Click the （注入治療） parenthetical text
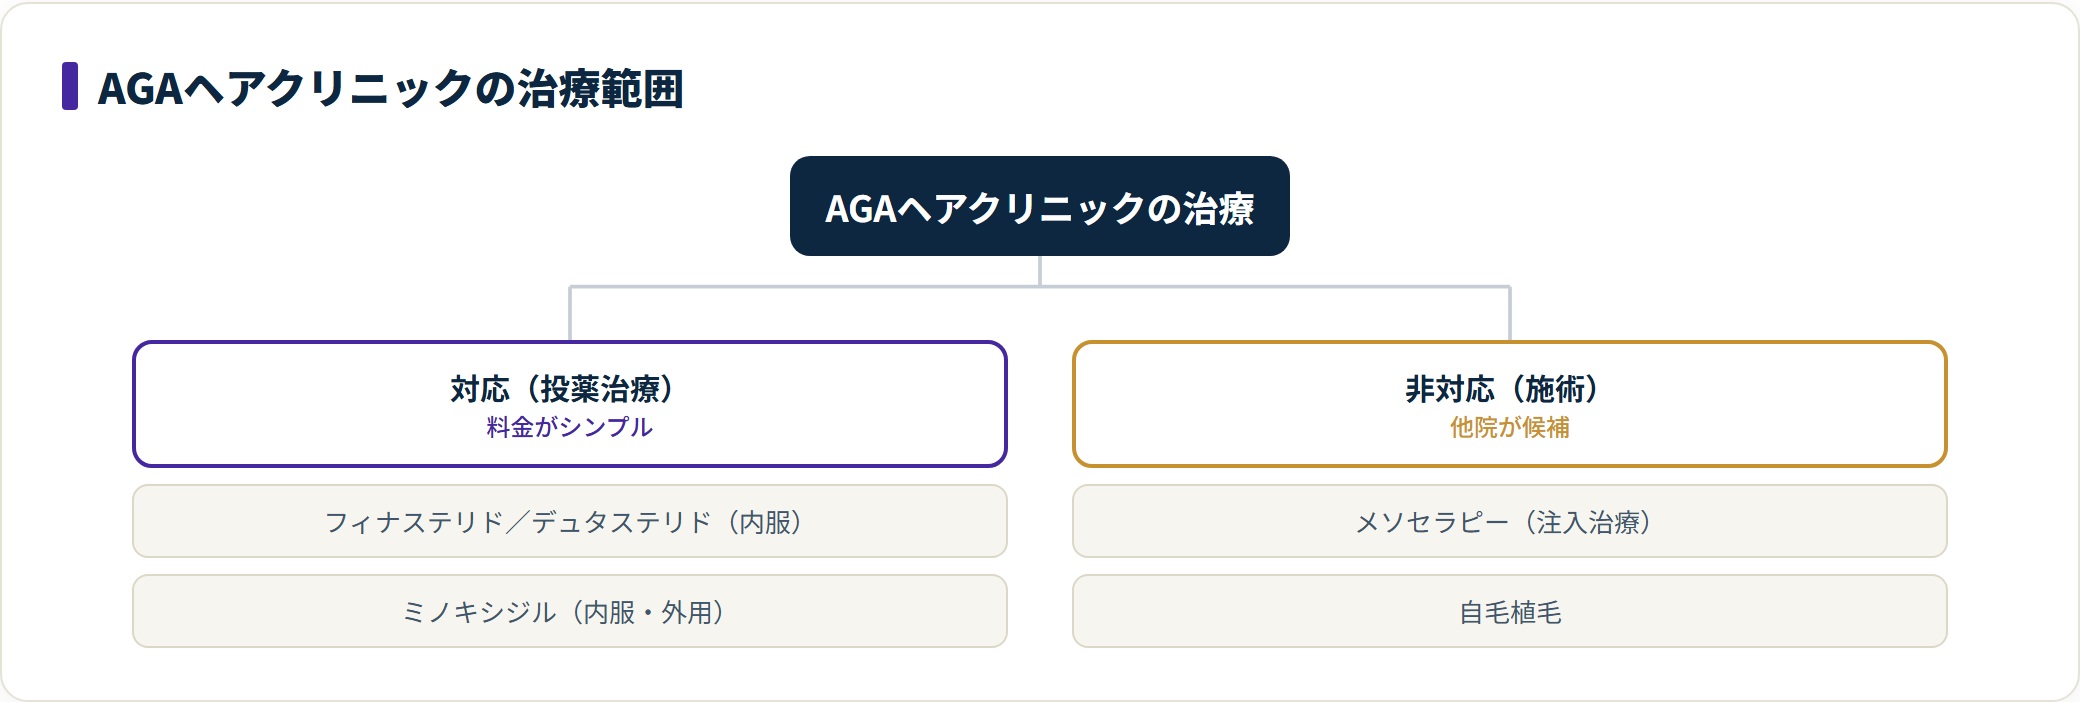The height and width of the screenshot is (702, 2080). coord(1587,522)
